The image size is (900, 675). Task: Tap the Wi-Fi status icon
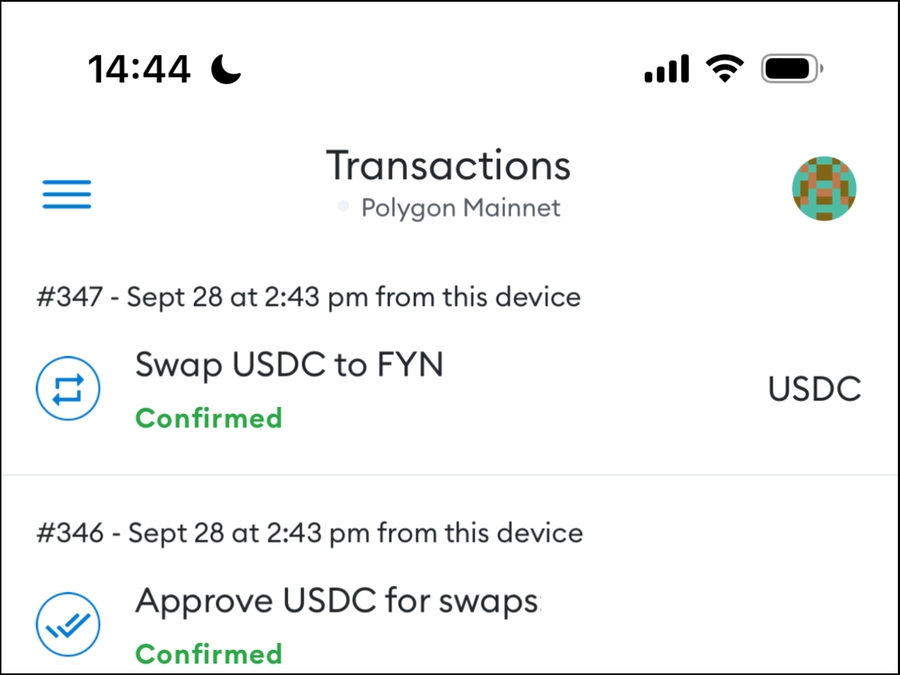coord(723,69)
